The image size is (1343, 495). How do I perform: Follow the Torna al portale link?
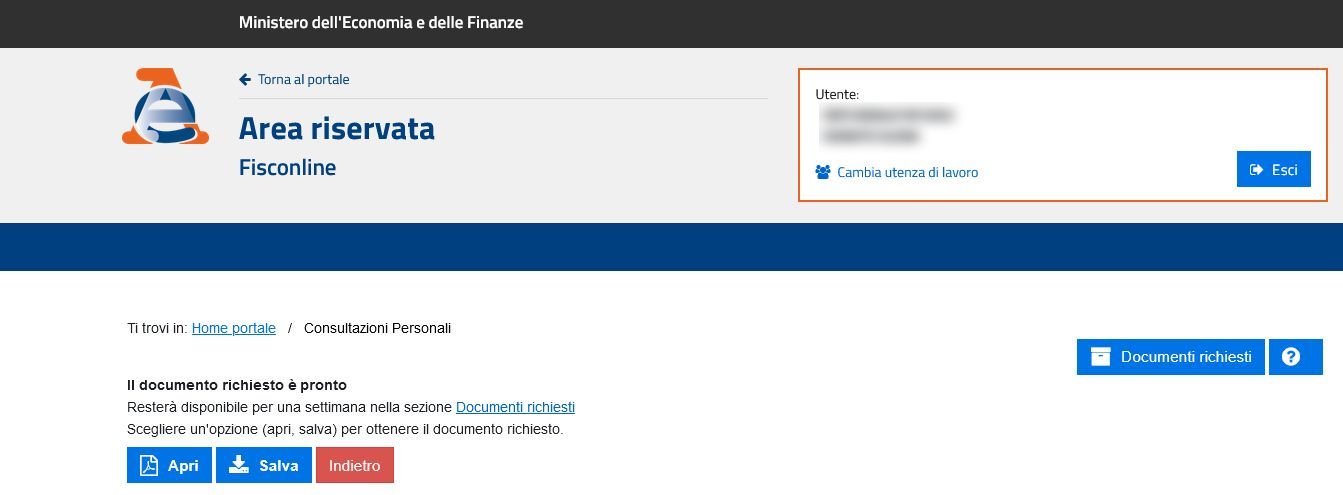tap(304, 79)
